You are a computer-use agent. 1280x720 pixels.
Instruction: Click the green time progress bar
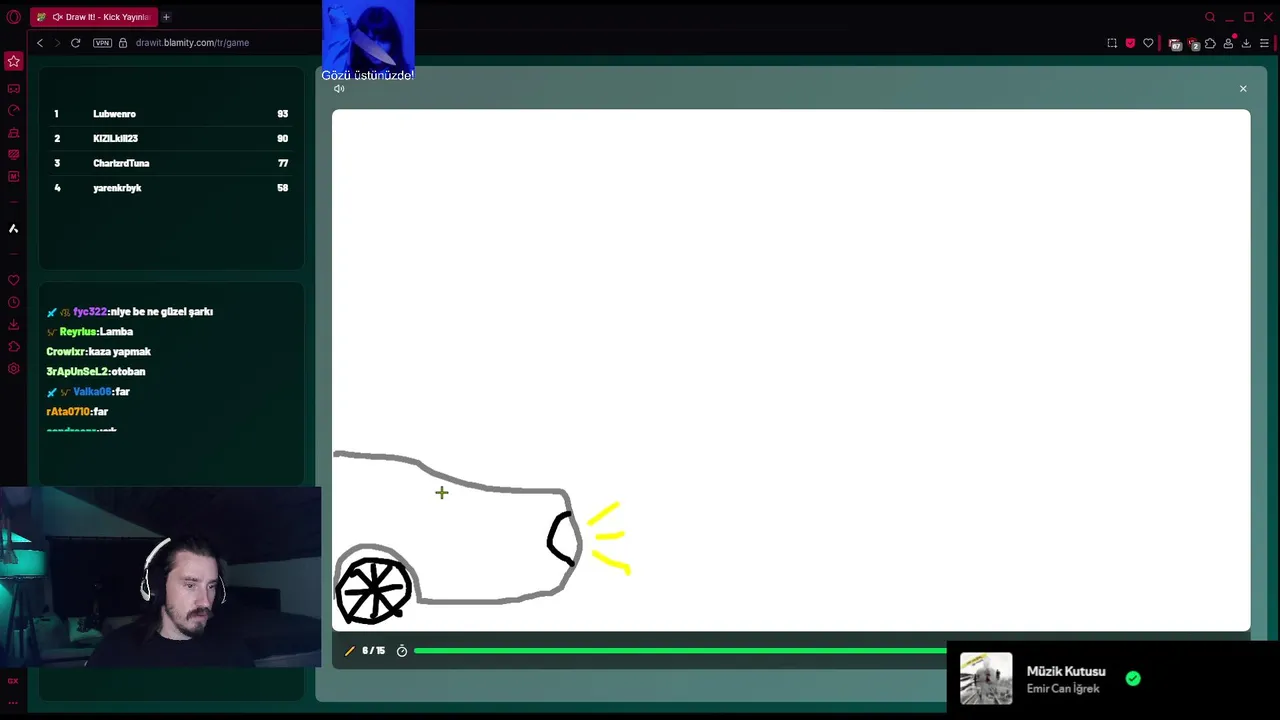tap(680, 651)
